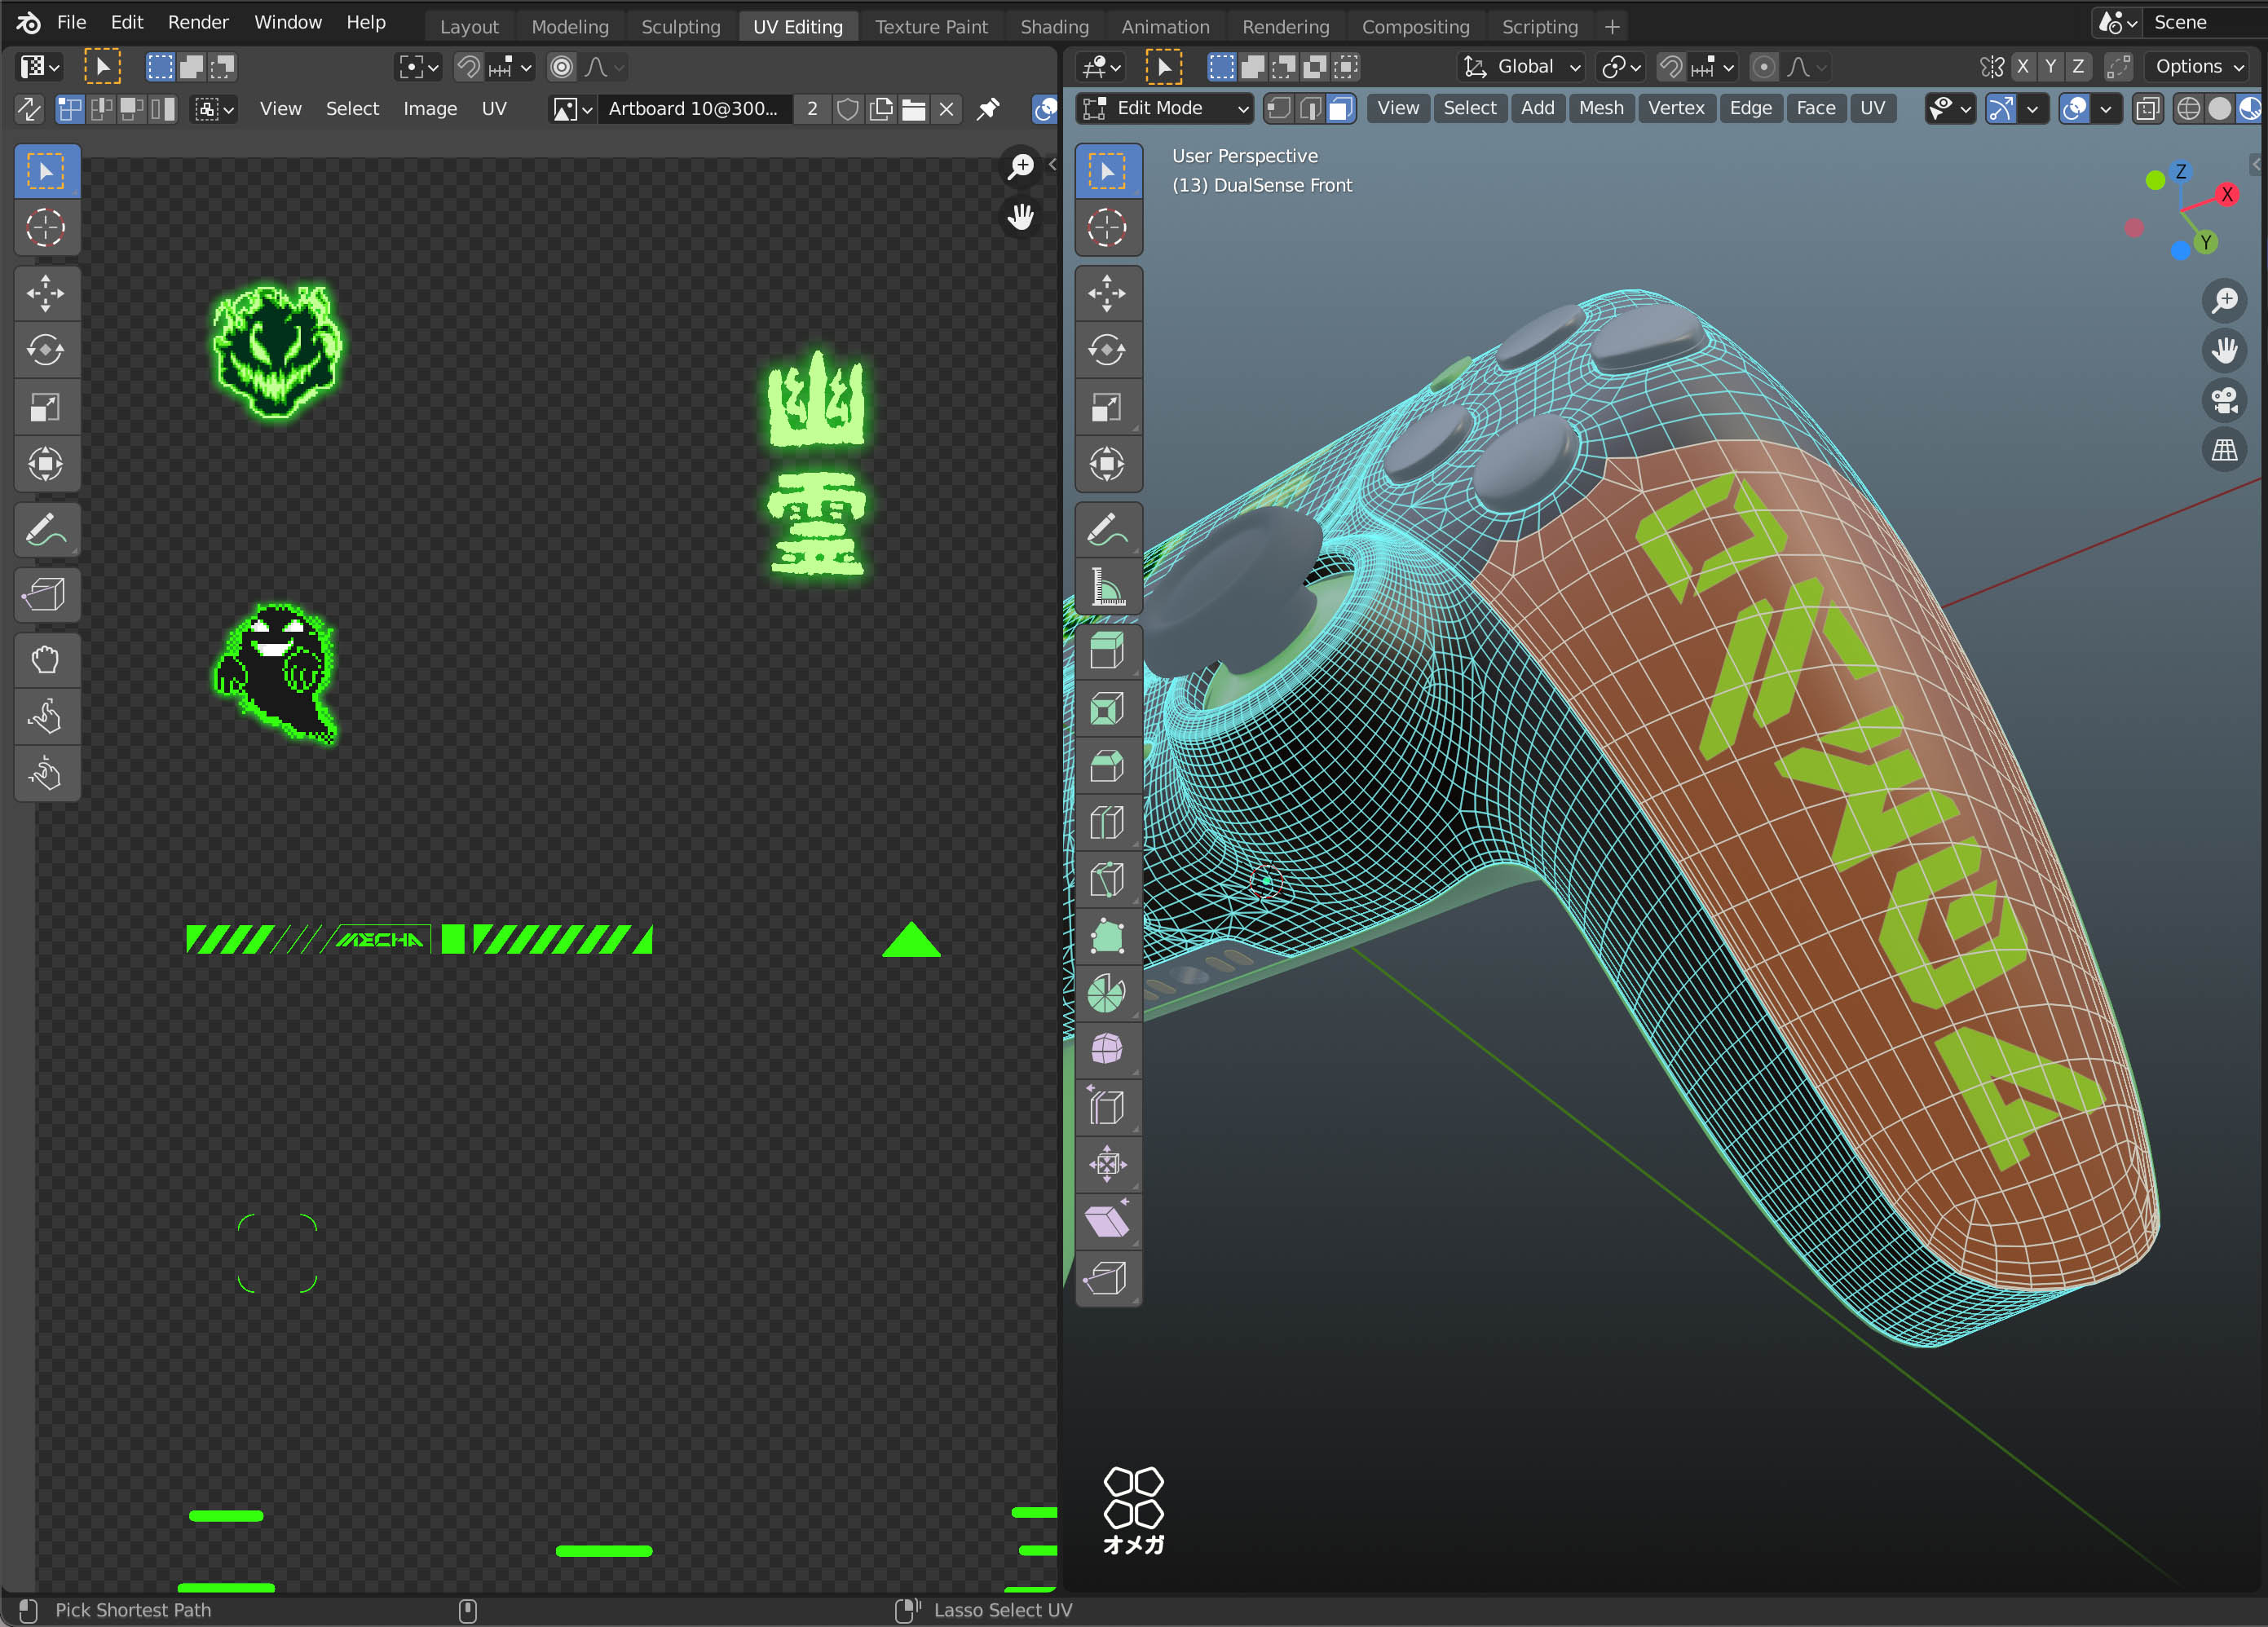This screenshot has height=1627, width=2268.
Task: Open the Edit Mode dropdown
Action: point(1165,108)
